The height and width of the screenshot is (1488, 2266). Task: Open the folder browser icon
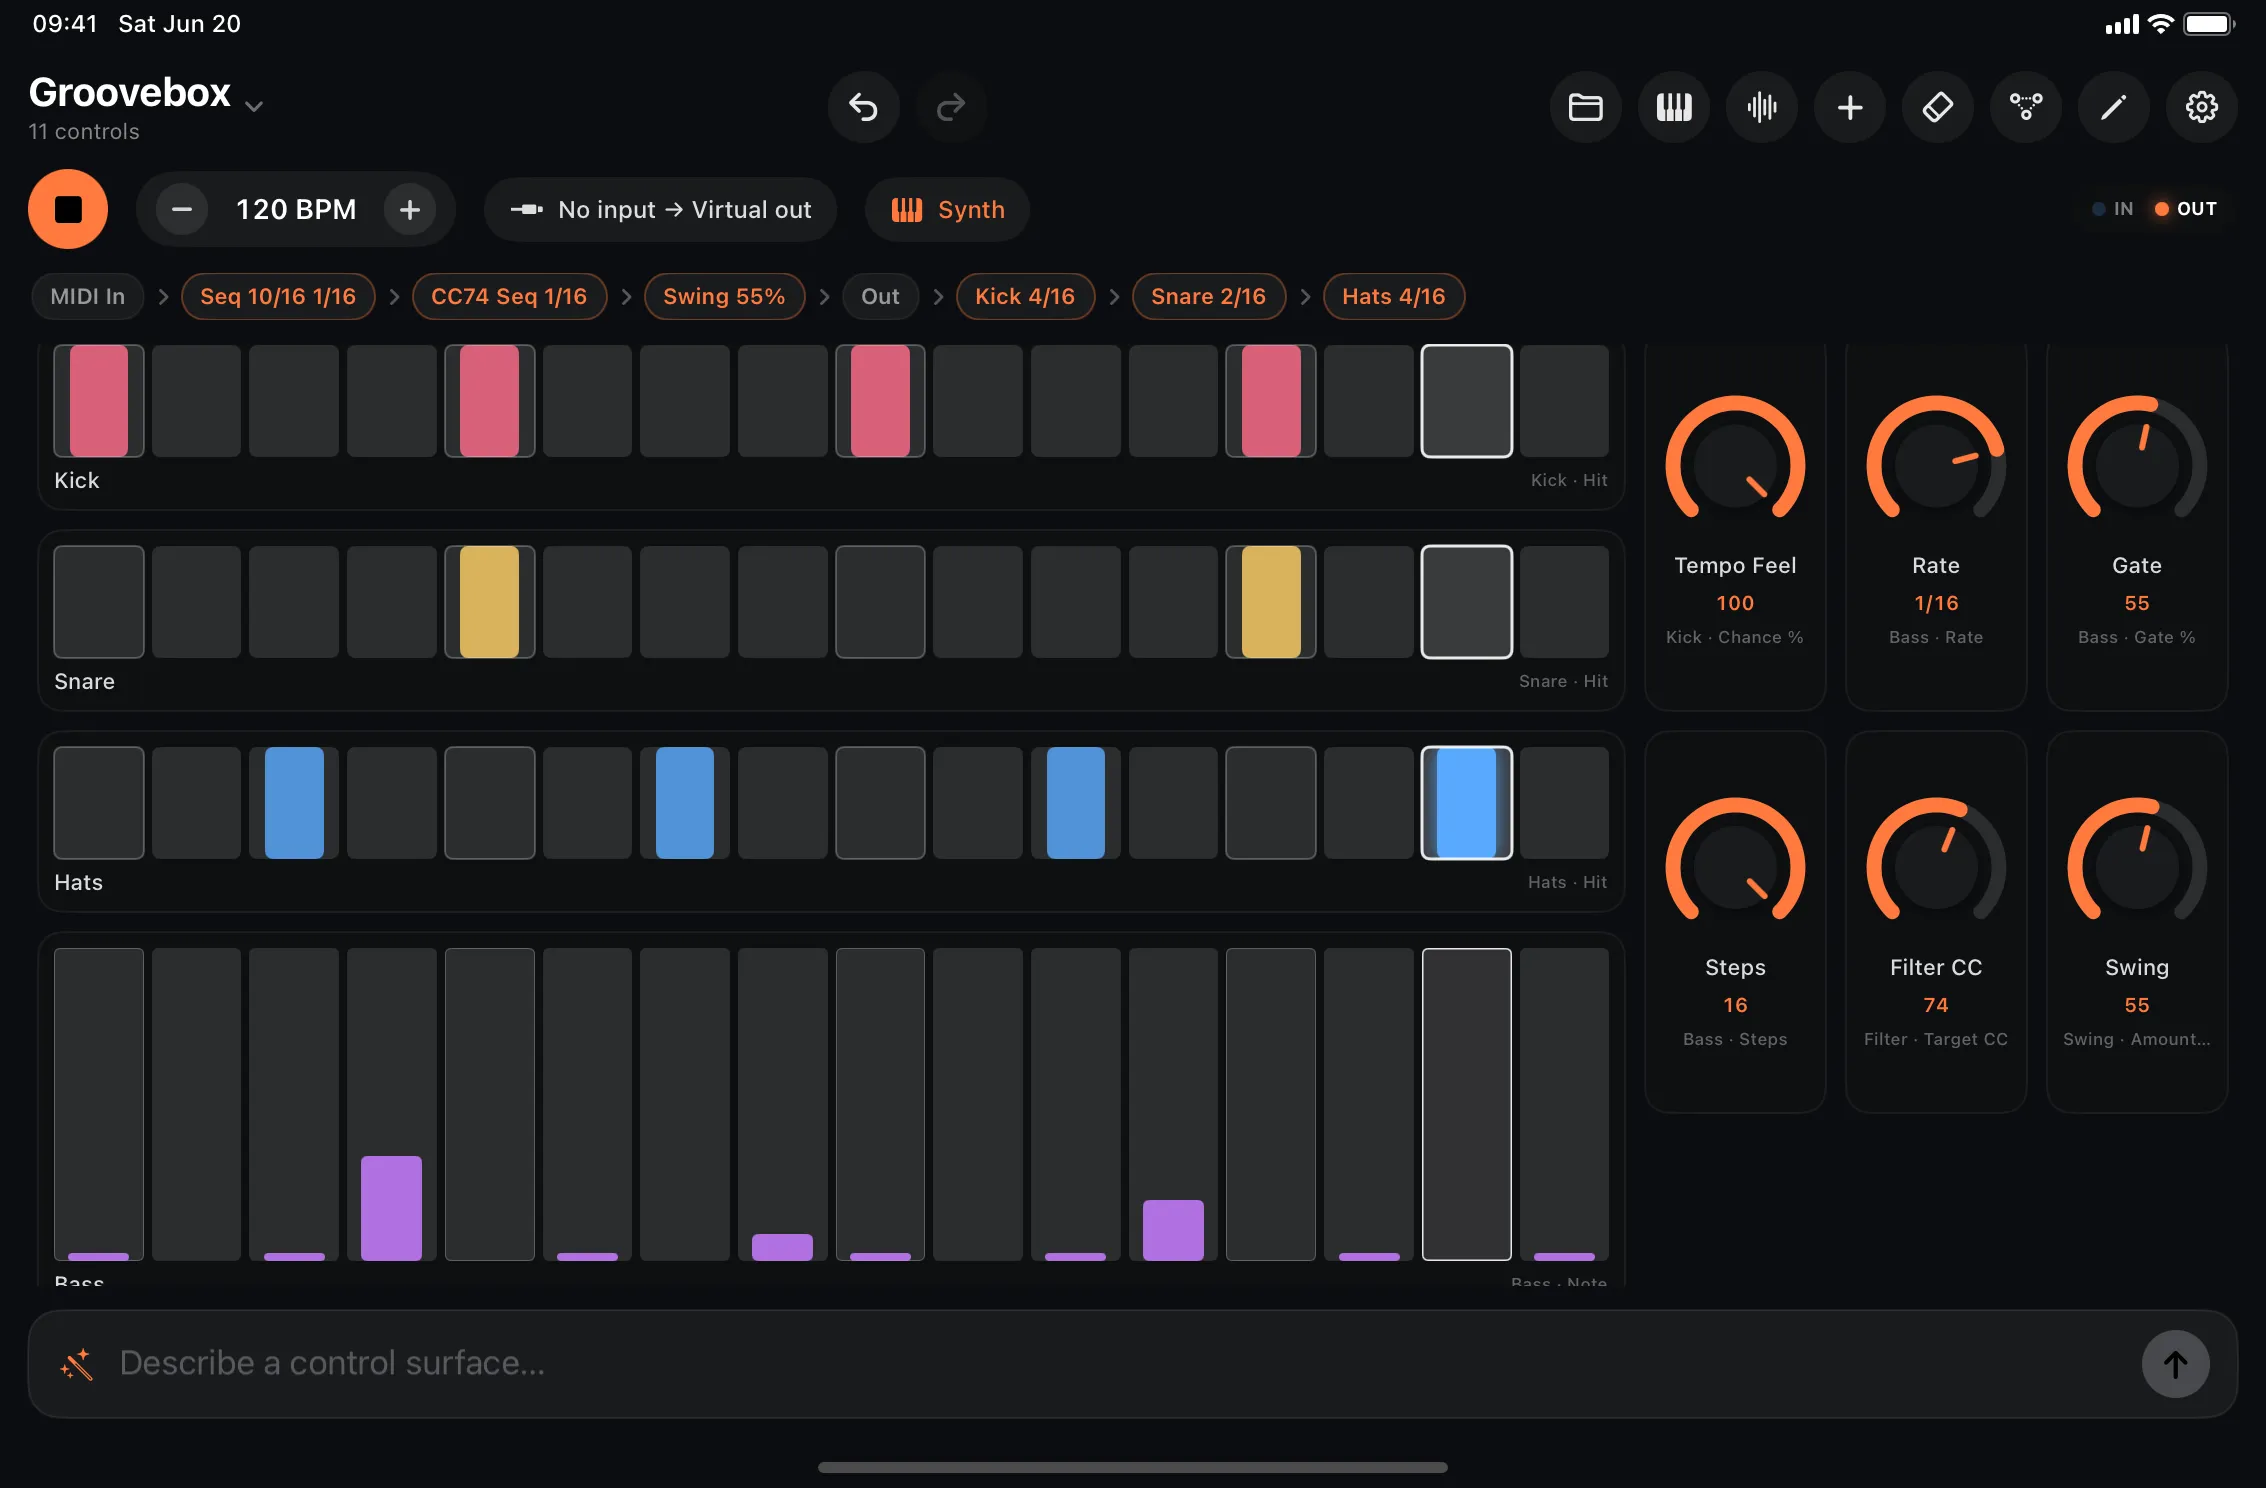tap(1585, 107)
